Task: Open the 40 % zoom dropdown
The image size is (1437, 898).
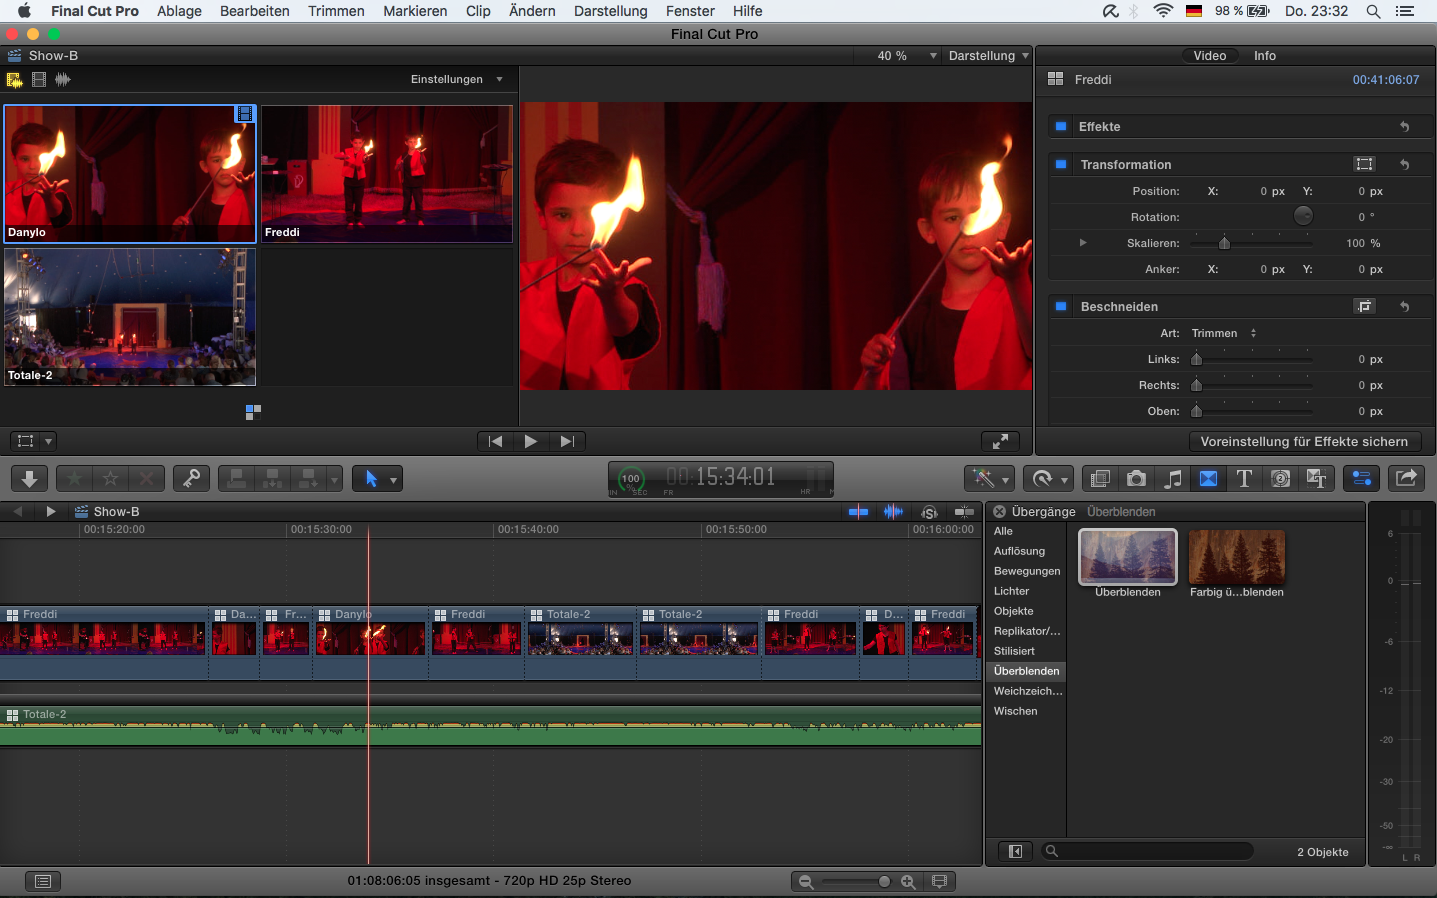Action: (x=907, y=56)
